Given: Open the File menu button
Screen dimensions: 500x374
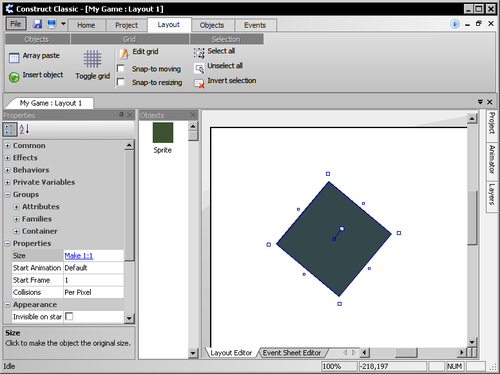Looking at the screenshot, I should pos(16,24).
